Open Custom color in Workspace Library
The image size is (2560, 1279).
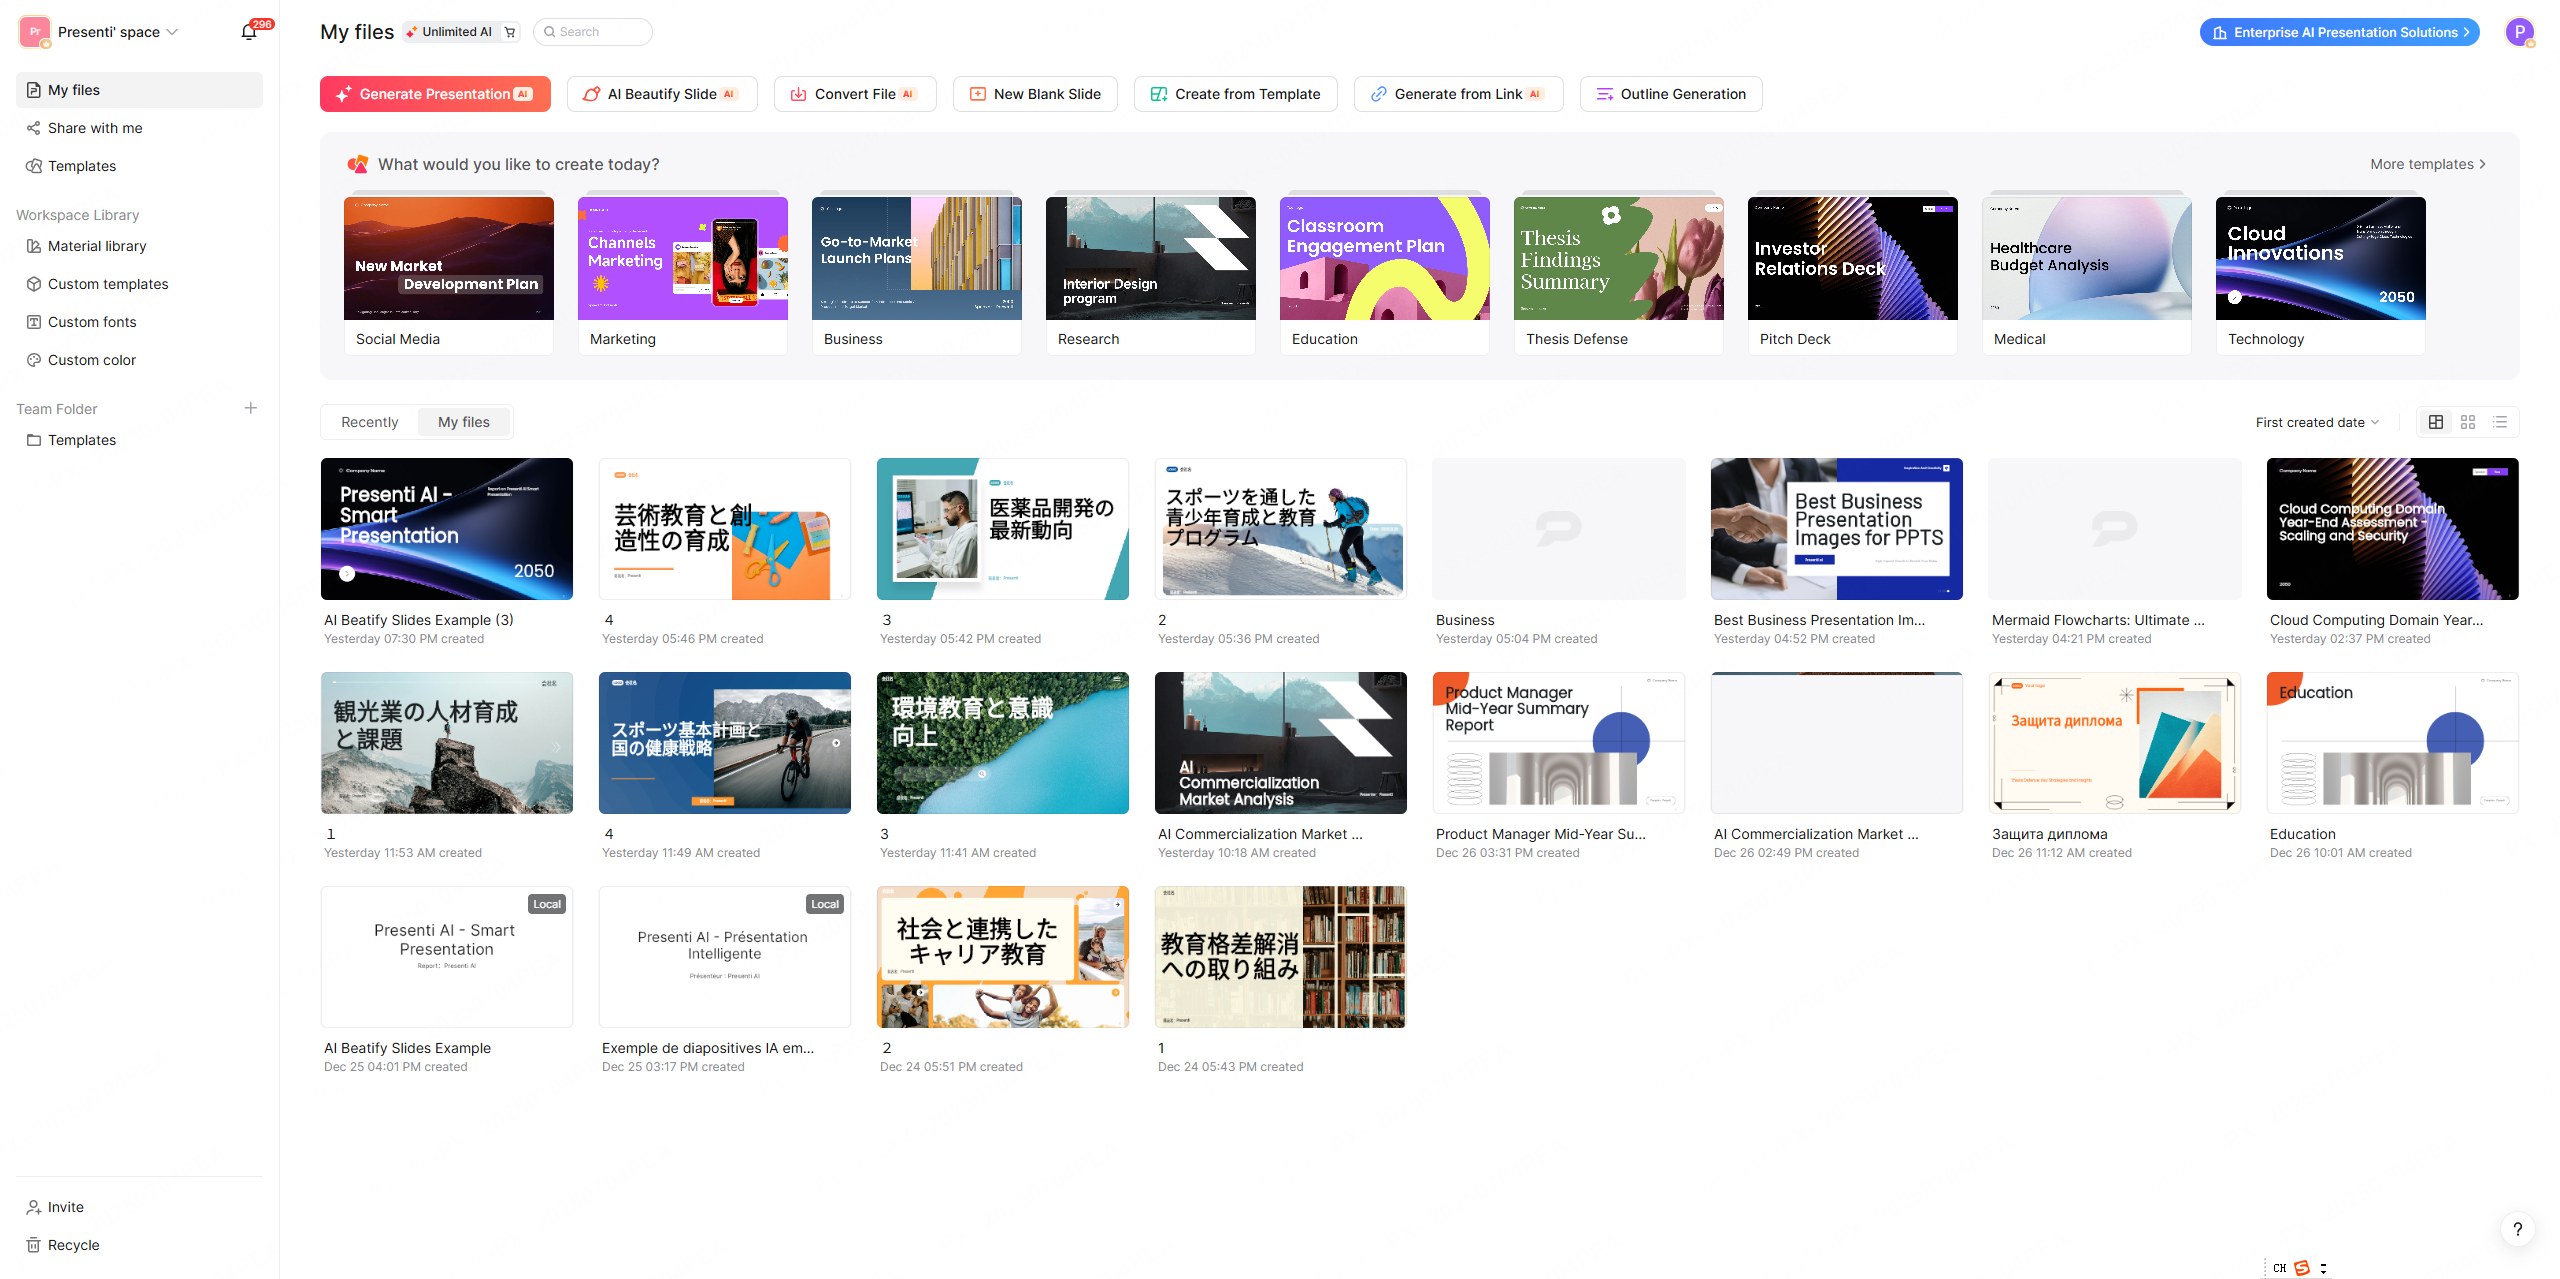pyautogui.click(x=91, y=360)
